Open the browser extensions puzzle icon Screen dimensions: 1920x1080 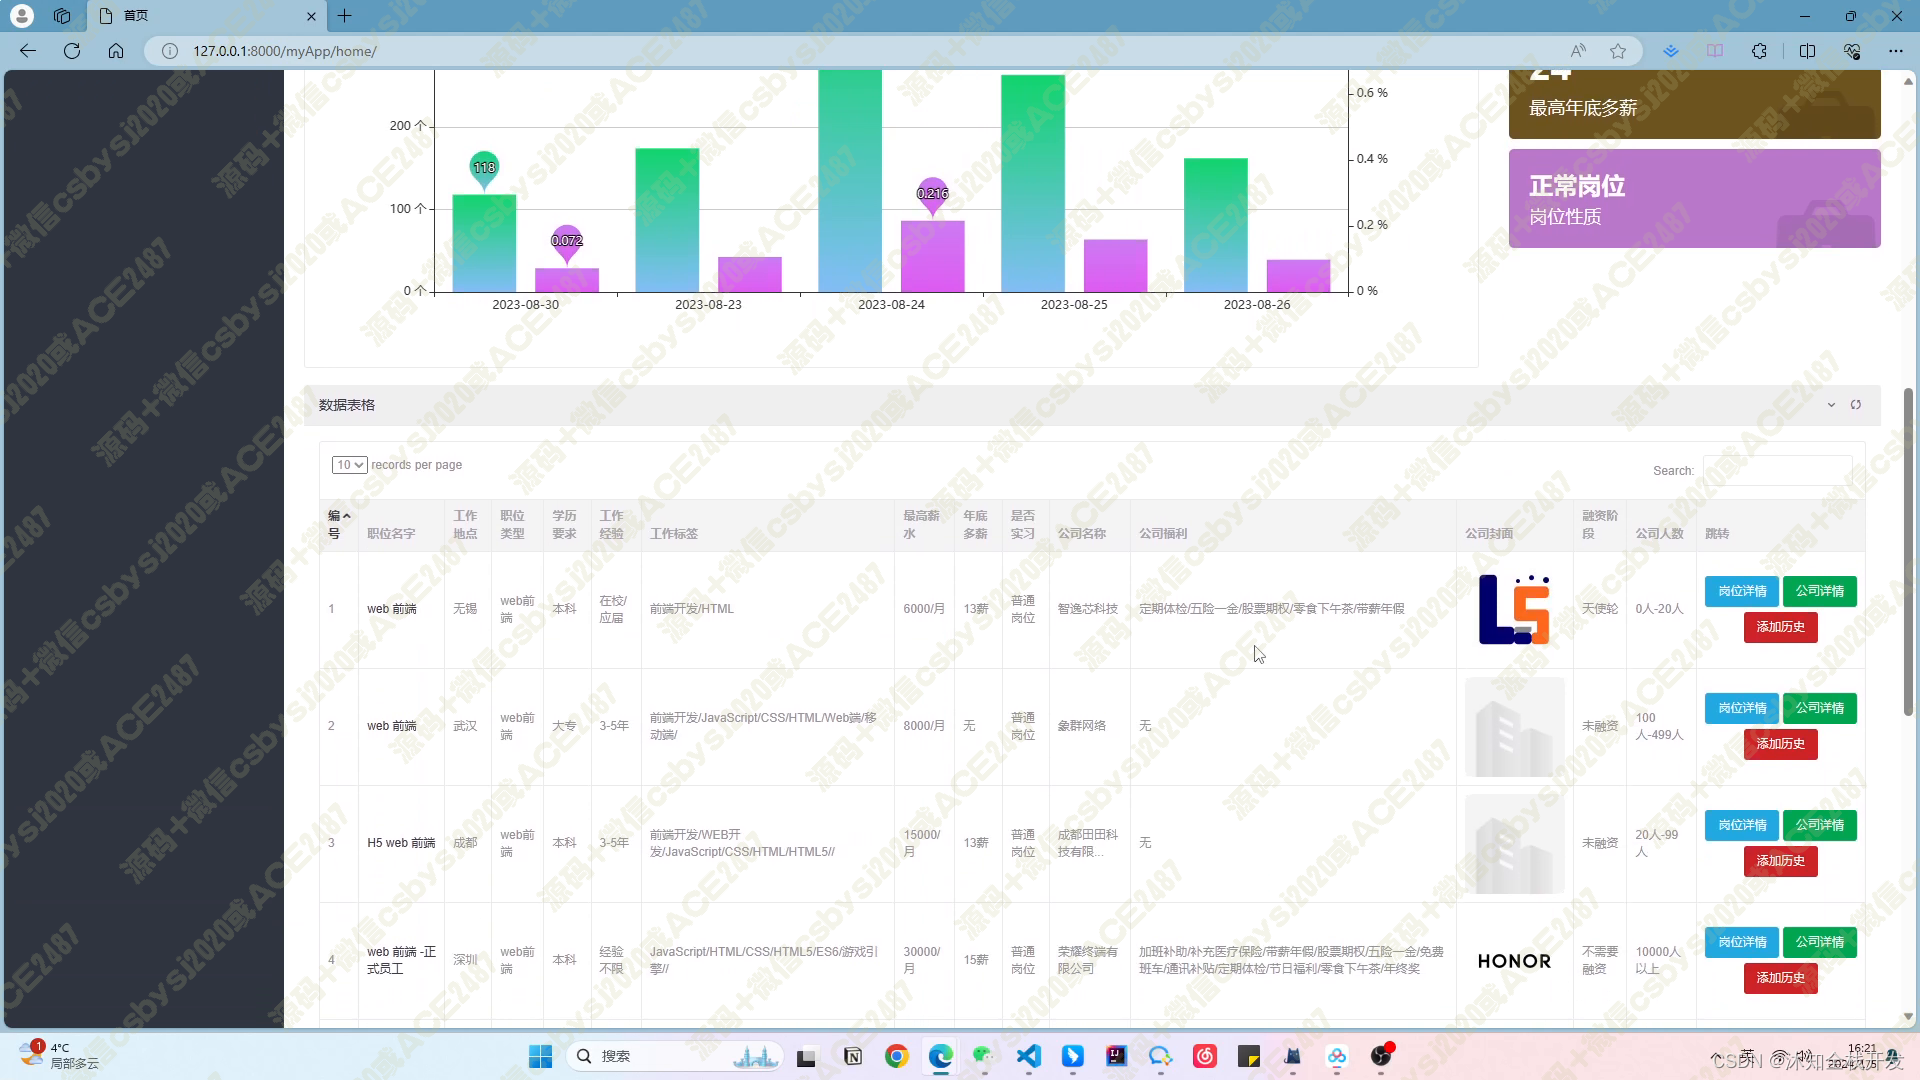coord(1759,51)
